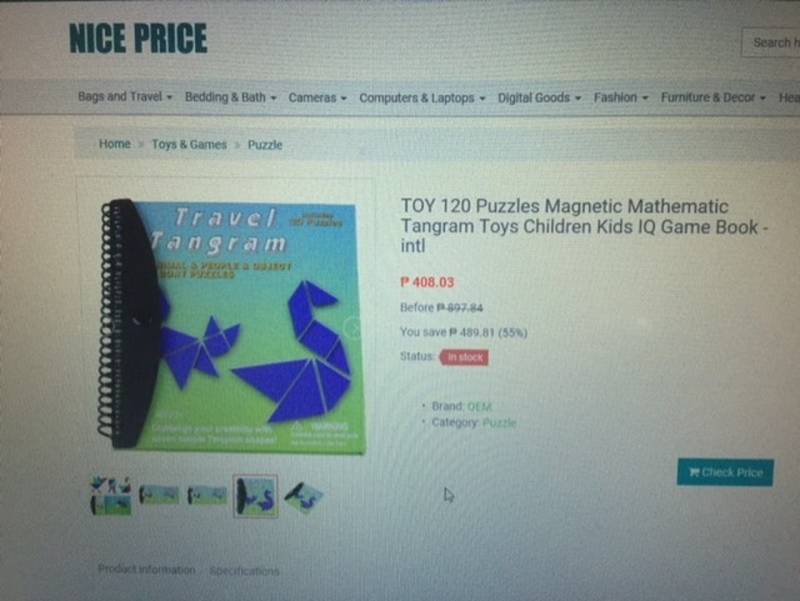Select the fifth angled book thumbnail
Viewport: 800px width, 601px height.
(304, 497)
